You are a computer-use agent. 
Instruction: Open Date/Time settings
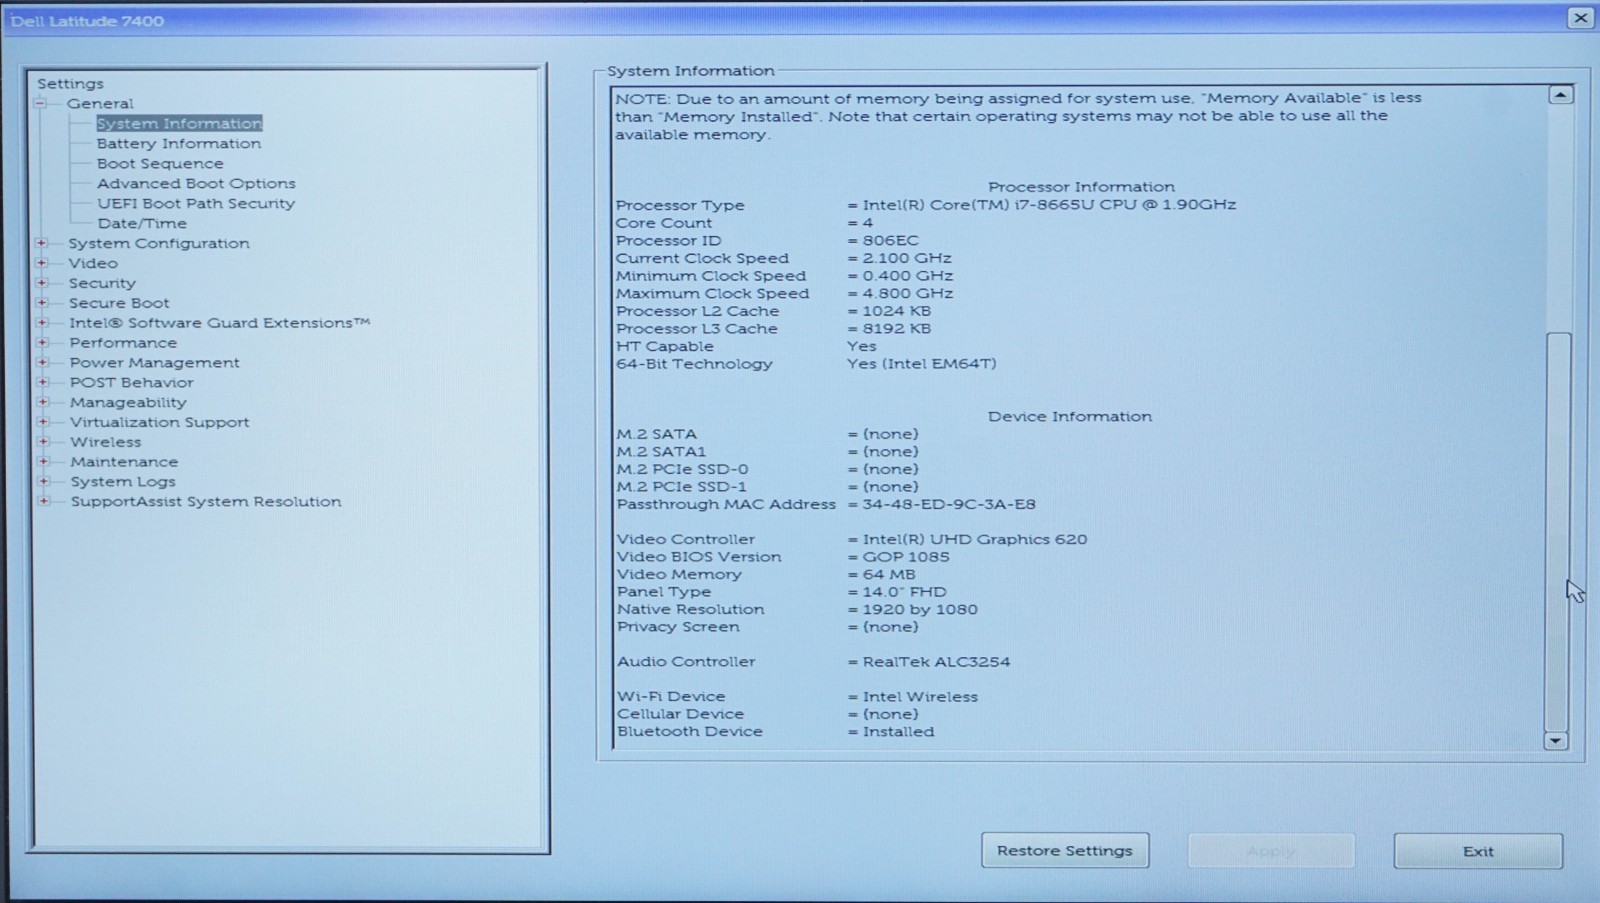coord(142,223)
